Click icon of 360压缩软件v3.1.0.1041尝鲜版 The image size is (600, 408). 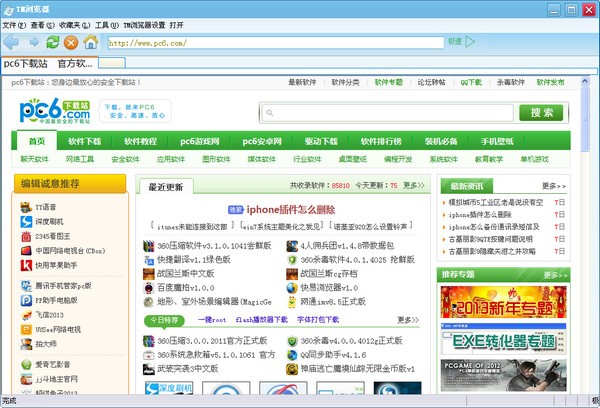coord(148,246)
